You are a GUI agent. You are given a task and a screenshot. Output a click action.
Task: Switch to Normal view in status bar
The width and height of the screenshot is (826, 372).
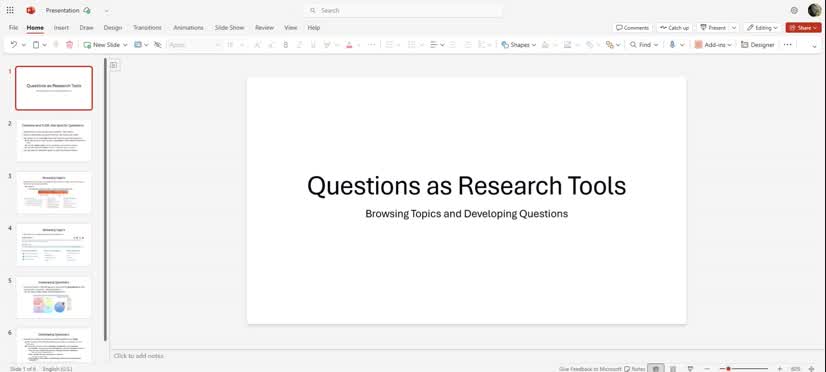click(x=655, y=369)
